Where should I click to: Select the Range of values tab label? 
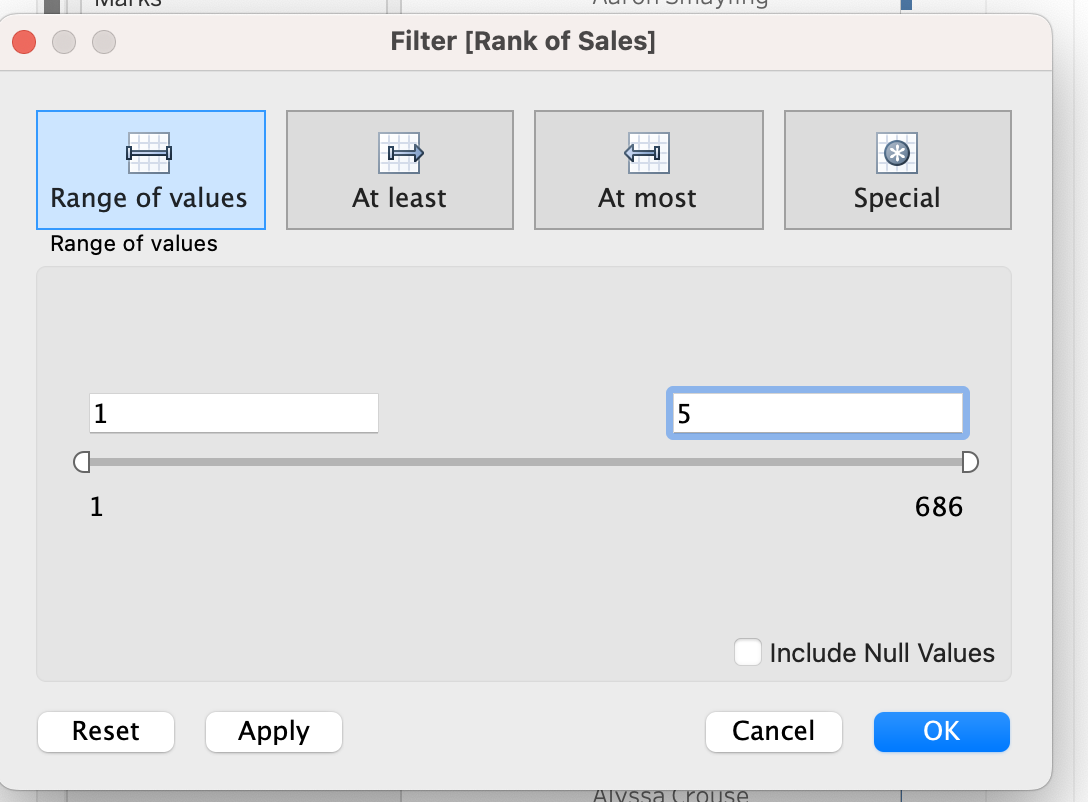click(148, 198)
